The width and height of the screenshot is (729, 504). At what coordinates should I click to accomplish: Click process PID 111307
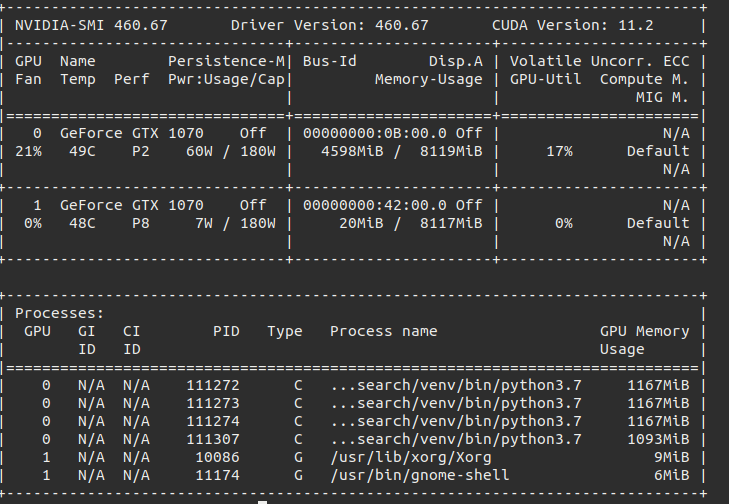pos(213,439)
